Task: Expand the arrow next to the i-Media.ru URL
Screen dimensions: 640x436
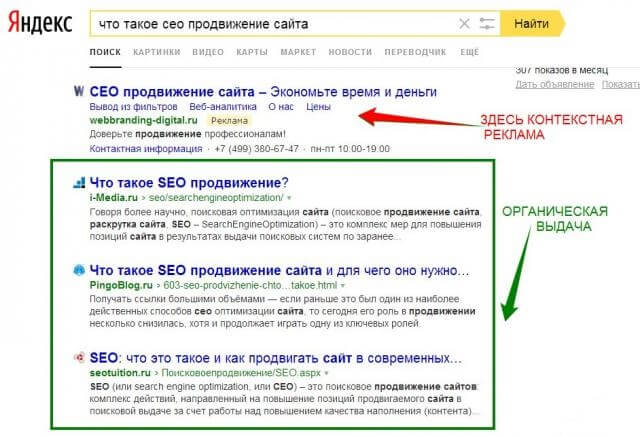Action: pos(289,199)
